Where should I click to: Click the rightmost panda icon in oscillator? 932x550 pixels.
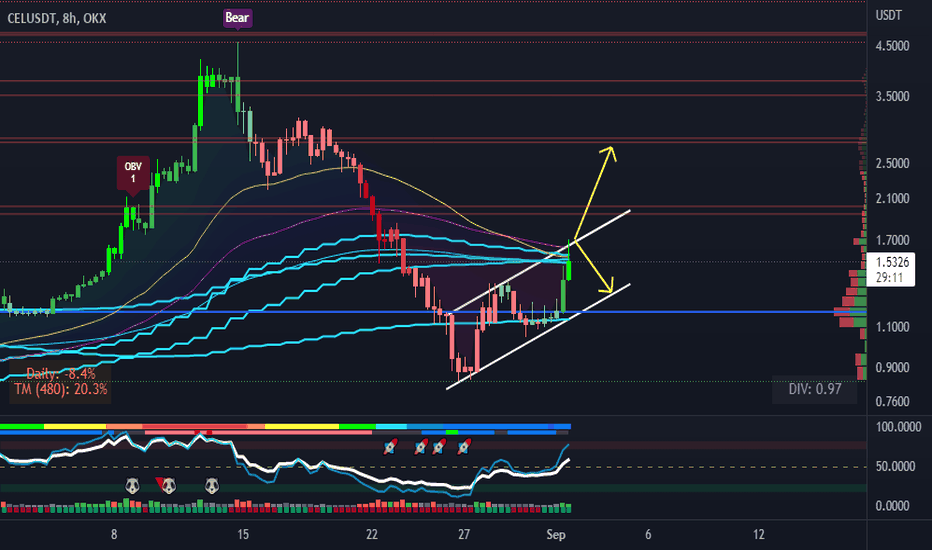click(212, 486)
